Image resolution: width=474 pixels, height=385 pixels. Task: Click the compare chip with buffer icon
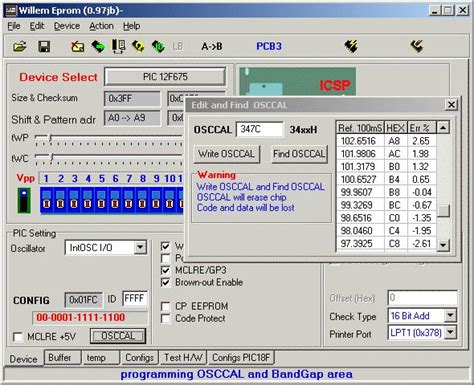pyautogui.click(x=118, y=46)
